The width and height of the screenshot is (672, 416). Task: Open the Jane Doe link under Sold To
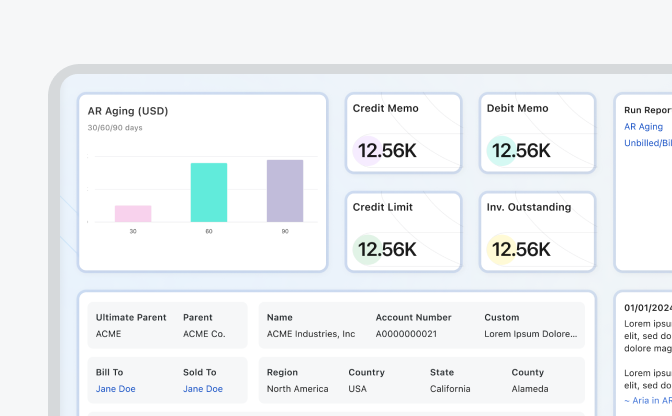(x=203, y=389)
